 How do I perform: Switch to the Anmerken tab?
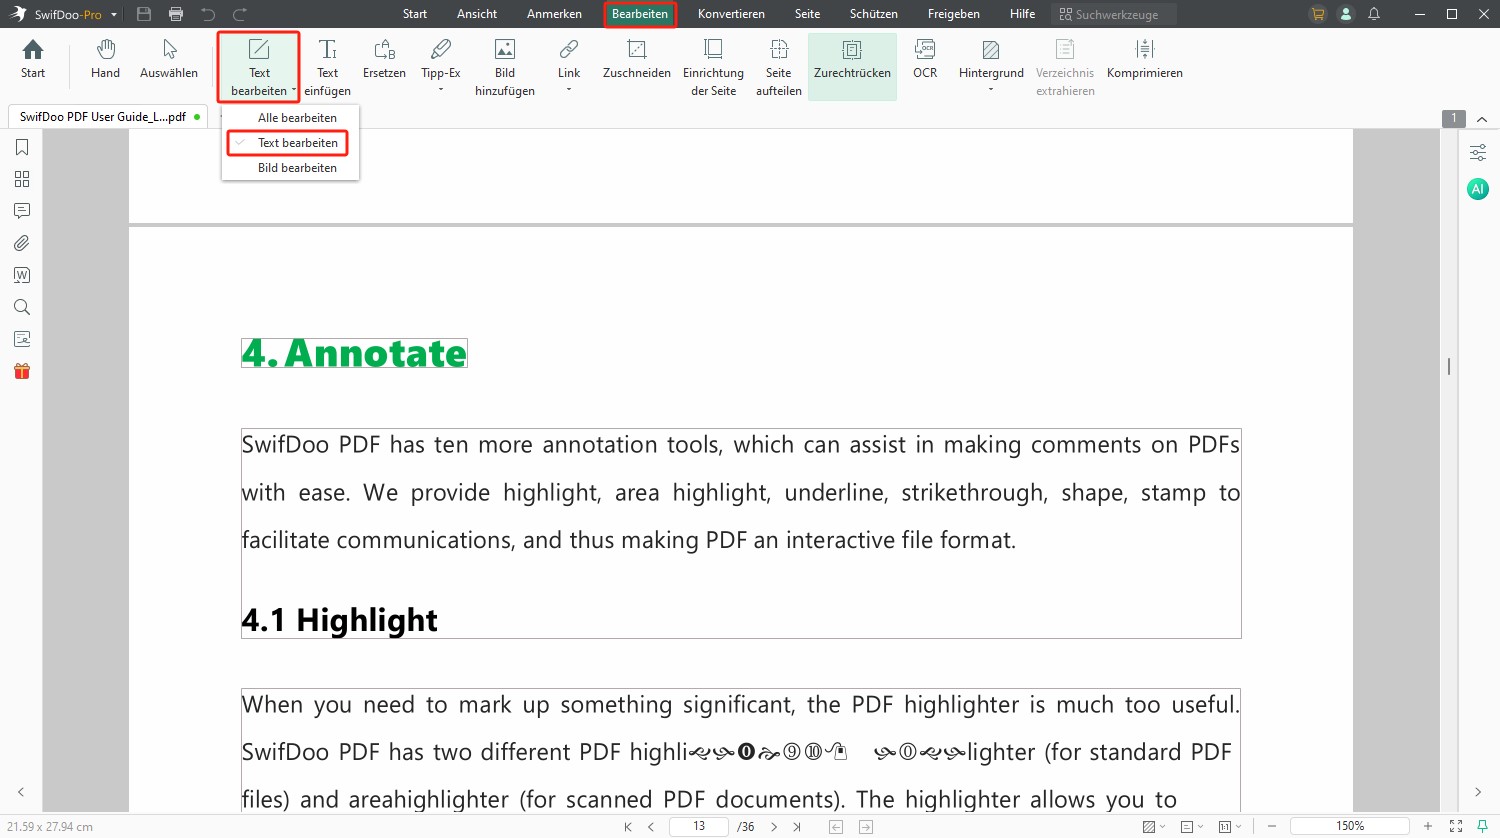[554, 14]
